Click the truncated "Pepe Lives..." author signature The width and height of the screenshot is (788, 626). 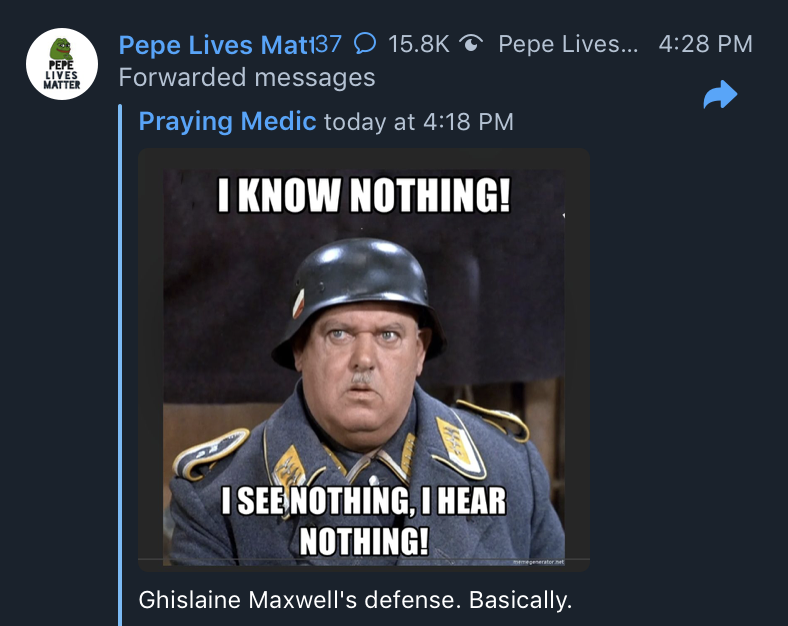click(567, 44)
